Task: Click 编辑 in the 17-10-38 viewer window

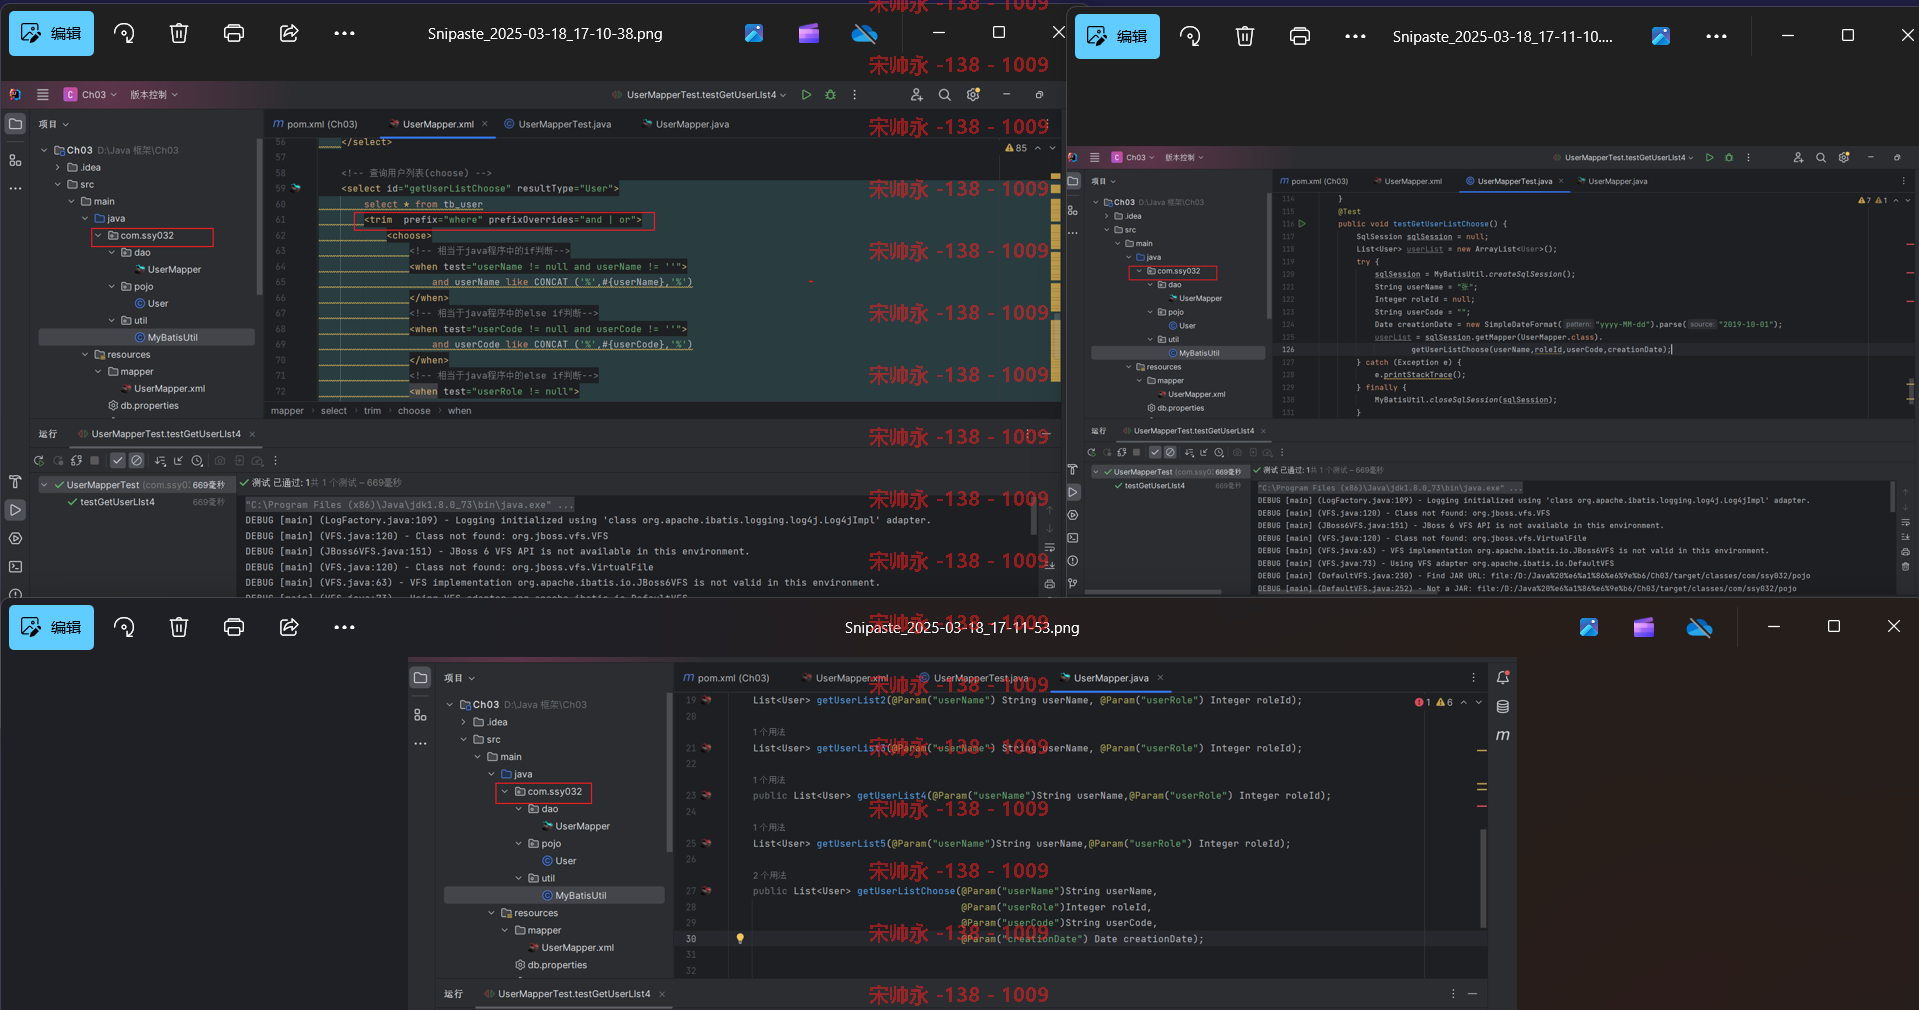Action: (51, 33)
